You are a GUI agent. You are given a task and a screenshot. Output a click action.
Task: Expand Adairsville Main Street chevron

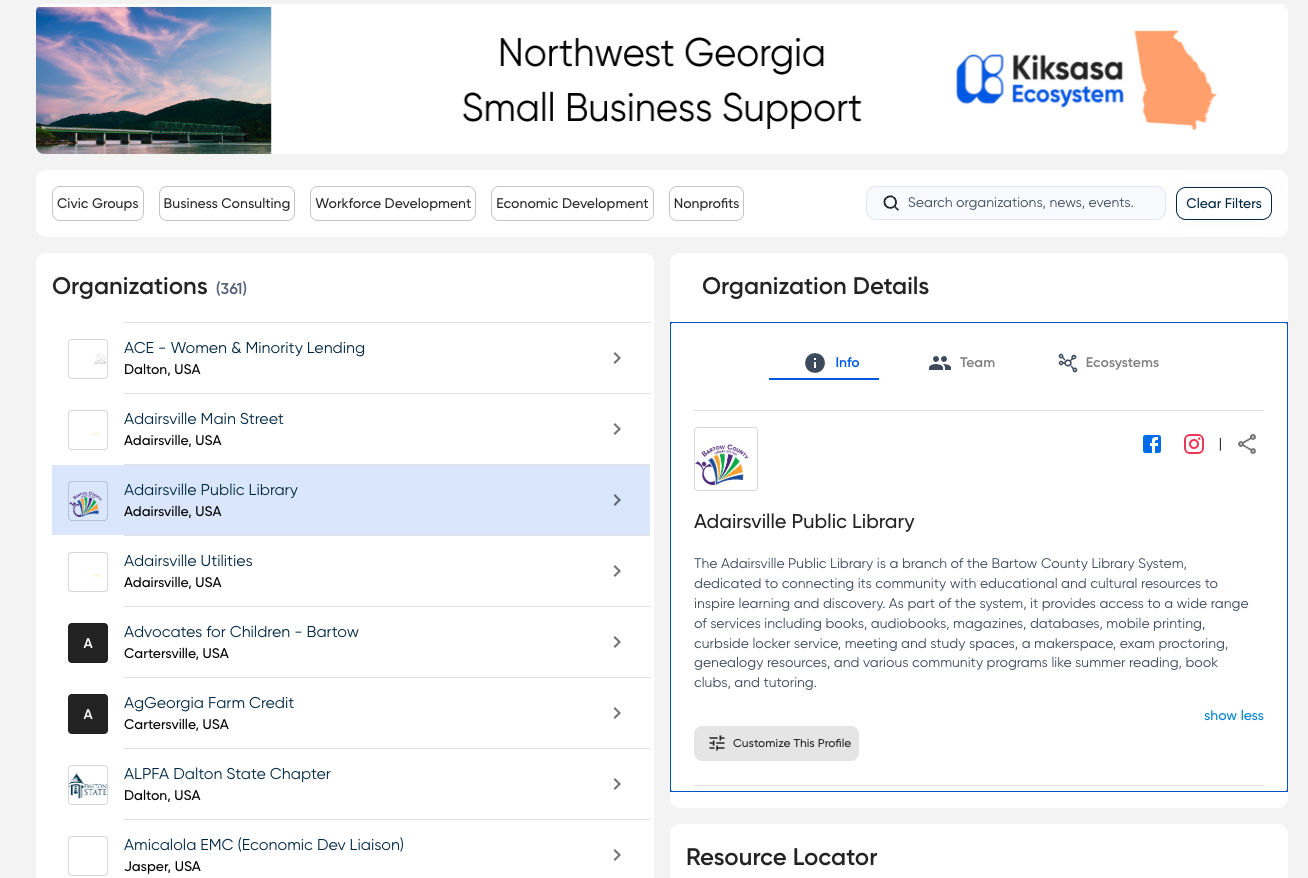[x=617, y=429]
